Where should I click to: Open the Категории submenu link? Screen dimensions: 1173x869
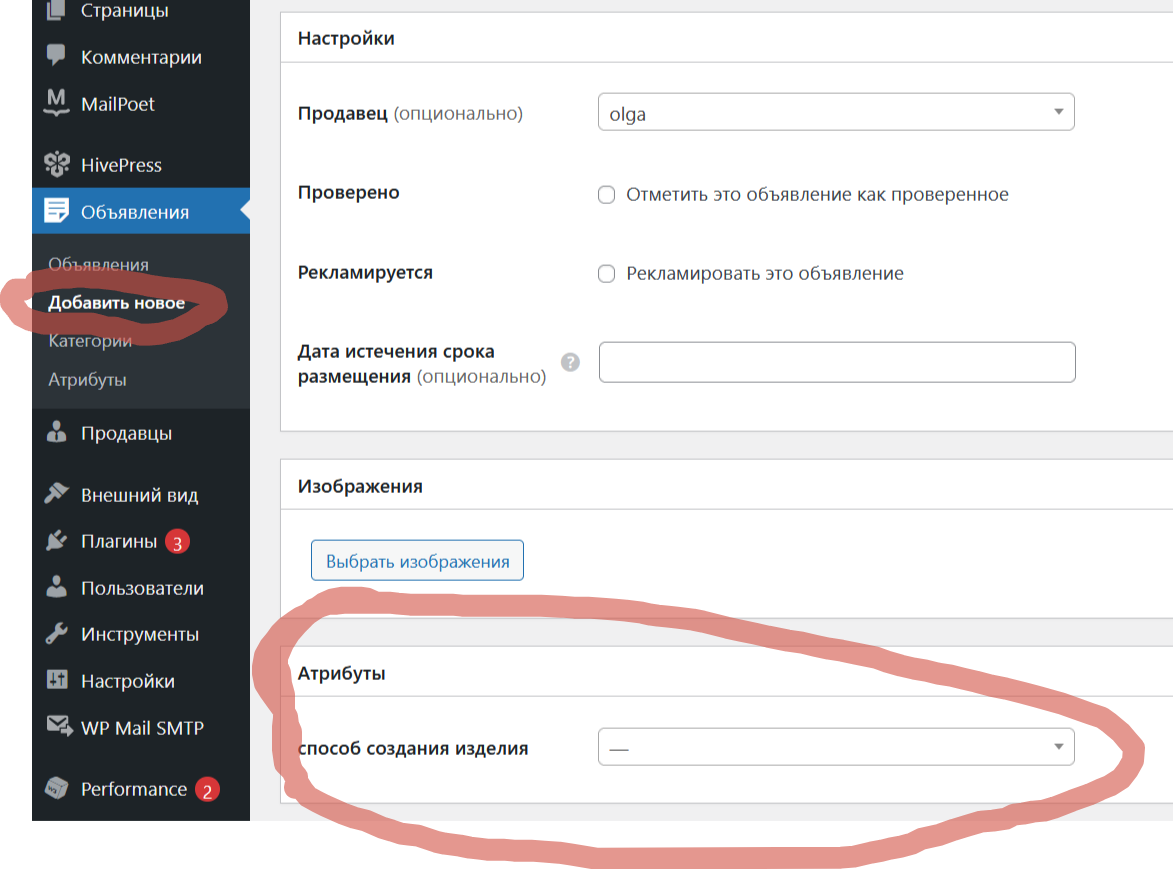(x=90, y=341)
